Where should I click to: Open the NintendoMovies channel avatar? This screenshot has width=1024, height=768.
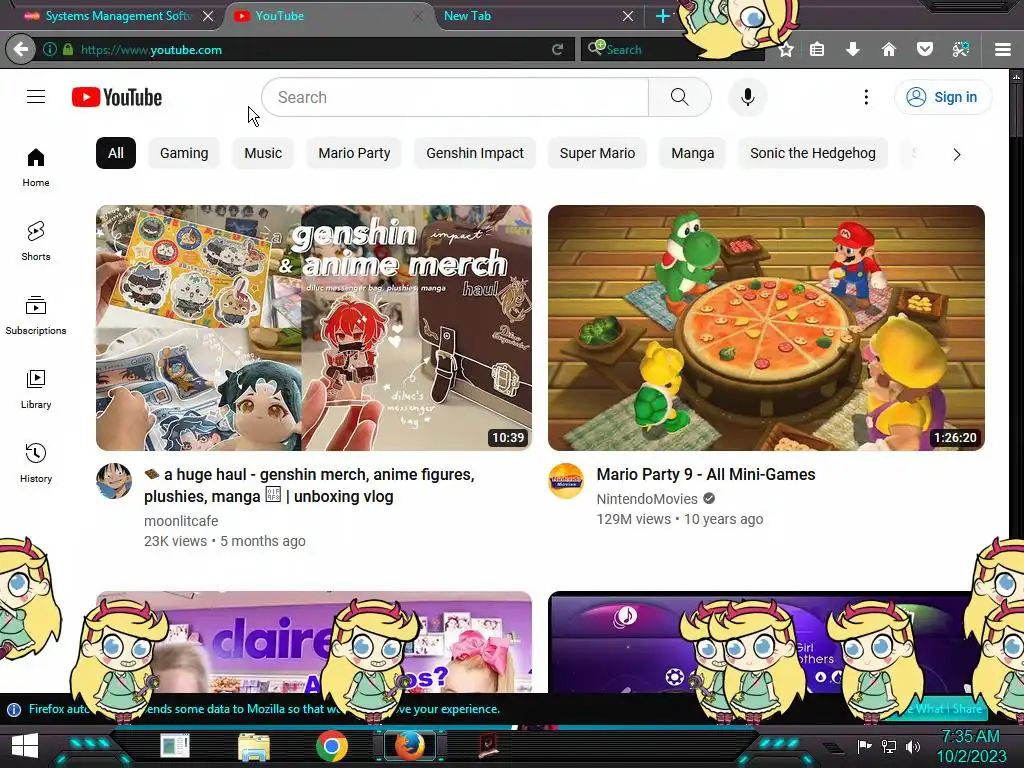pyautogui.click(x=566, y=481)
